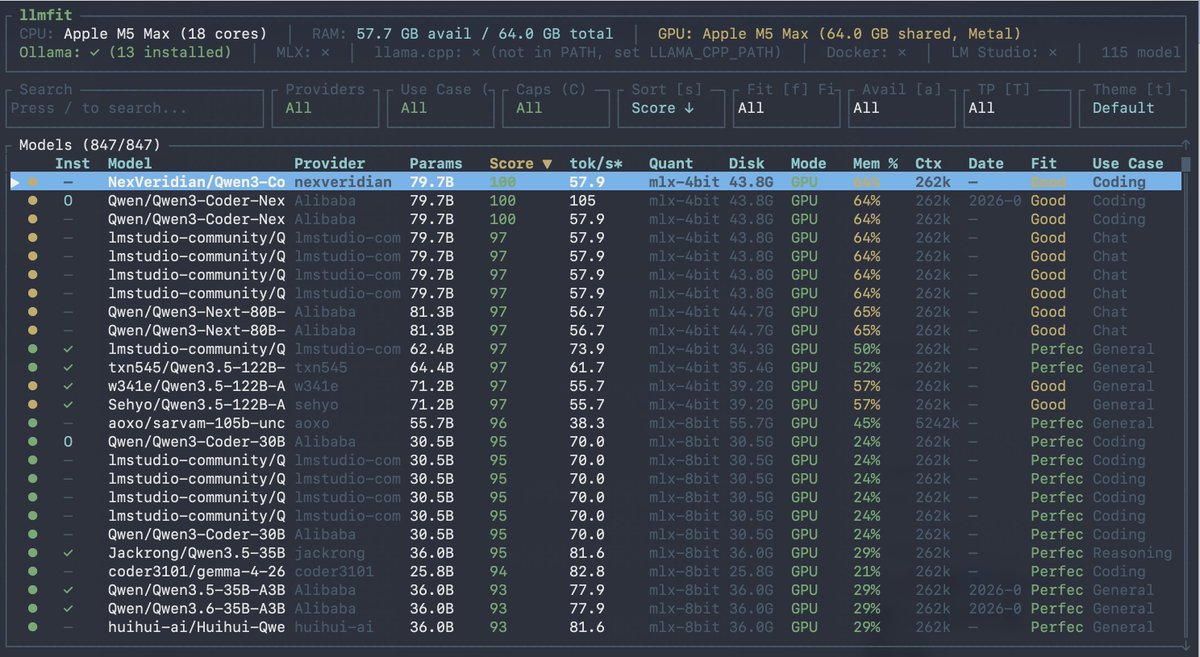Click the 25.8B params value
1200x657 pixels.
pos(432,572)
